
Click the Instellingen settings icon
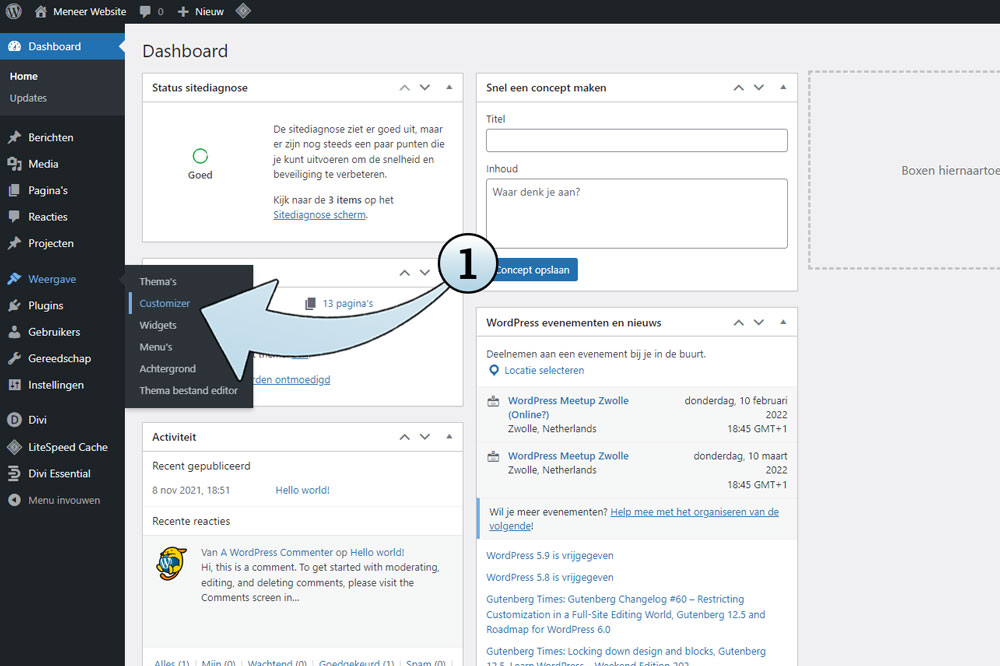click(14, 385)
